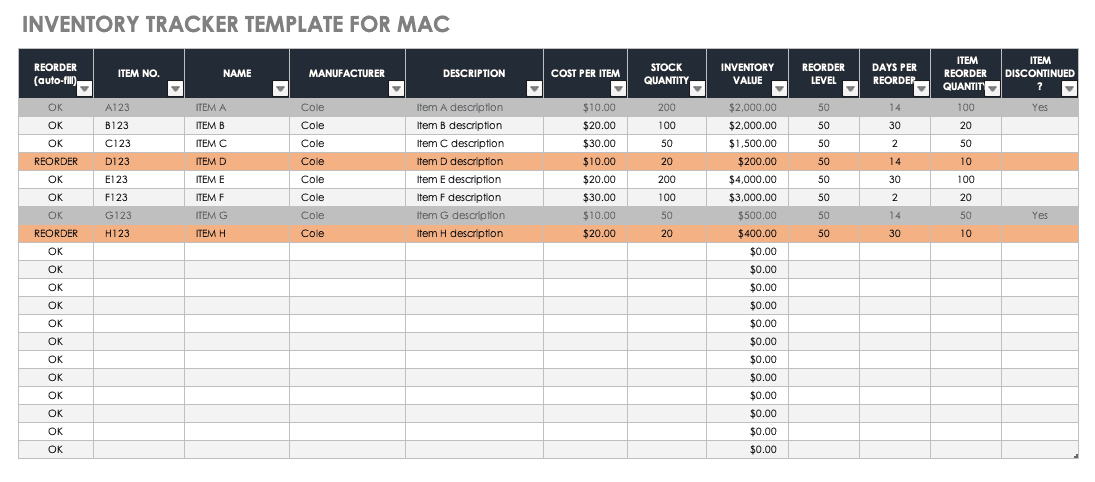Expand the ITEM REORDER QUANTITY filter
The width and height of the screenshot is (1095, 482).
(992, 89)
